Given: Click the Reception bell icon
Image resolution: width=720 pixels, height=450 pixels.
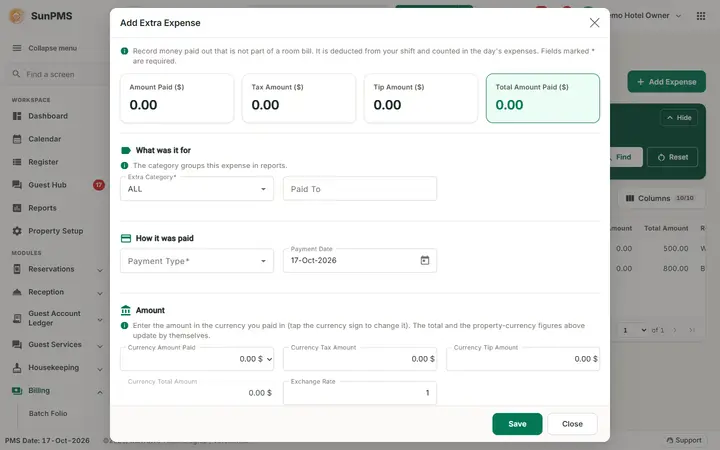Looking at the screenshot, I should coord(17,292).
